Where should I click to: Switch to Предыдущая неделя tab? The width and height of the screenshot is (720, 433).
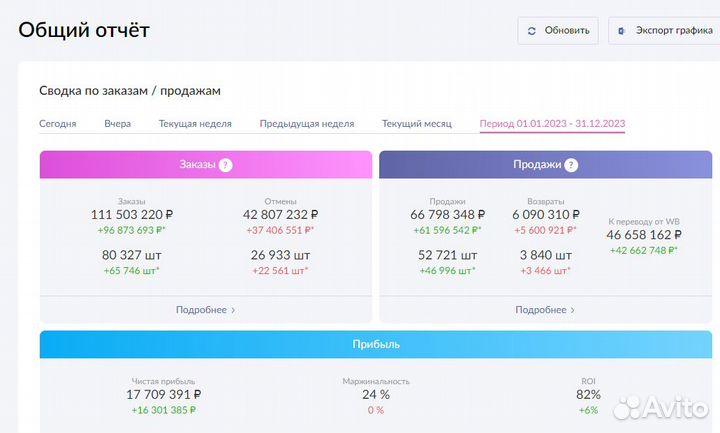307,124
